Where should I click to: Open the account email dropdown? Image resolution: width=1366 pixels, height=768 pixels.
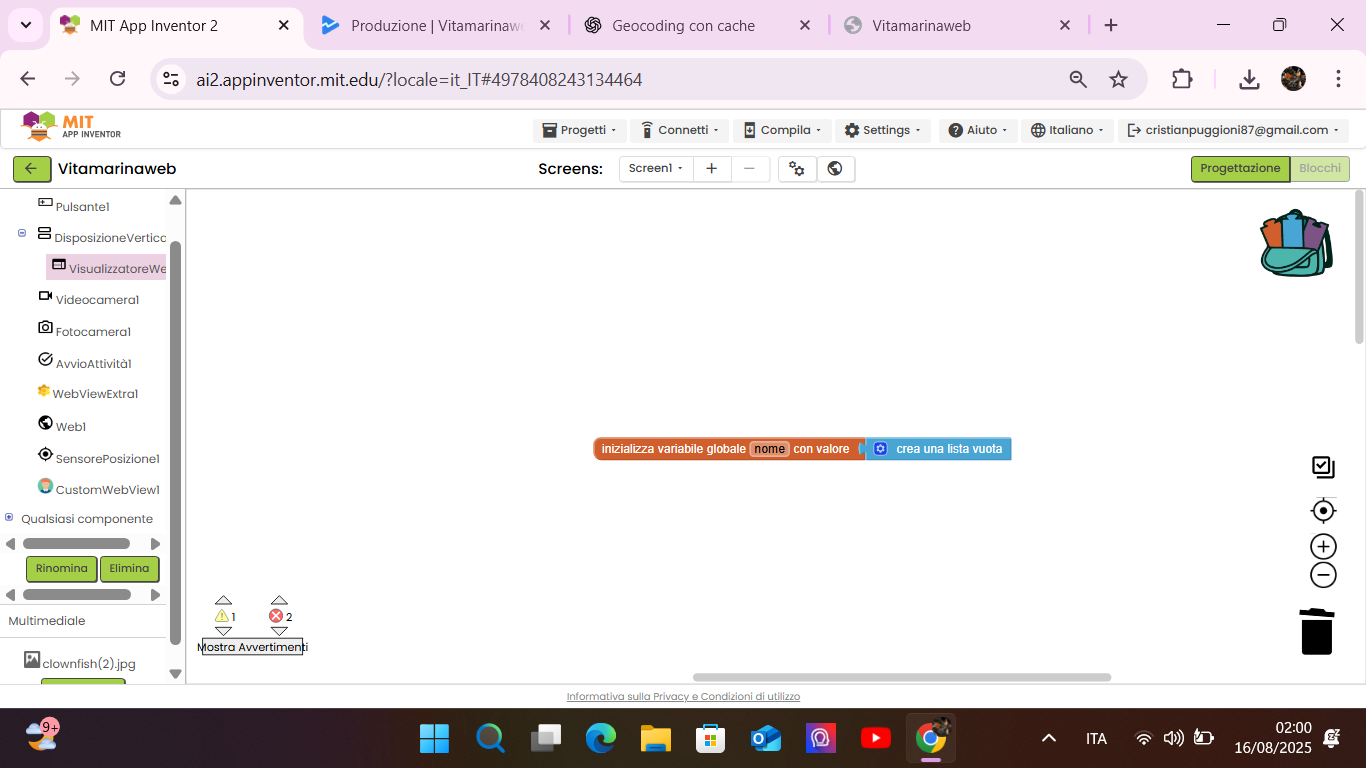1234,131
